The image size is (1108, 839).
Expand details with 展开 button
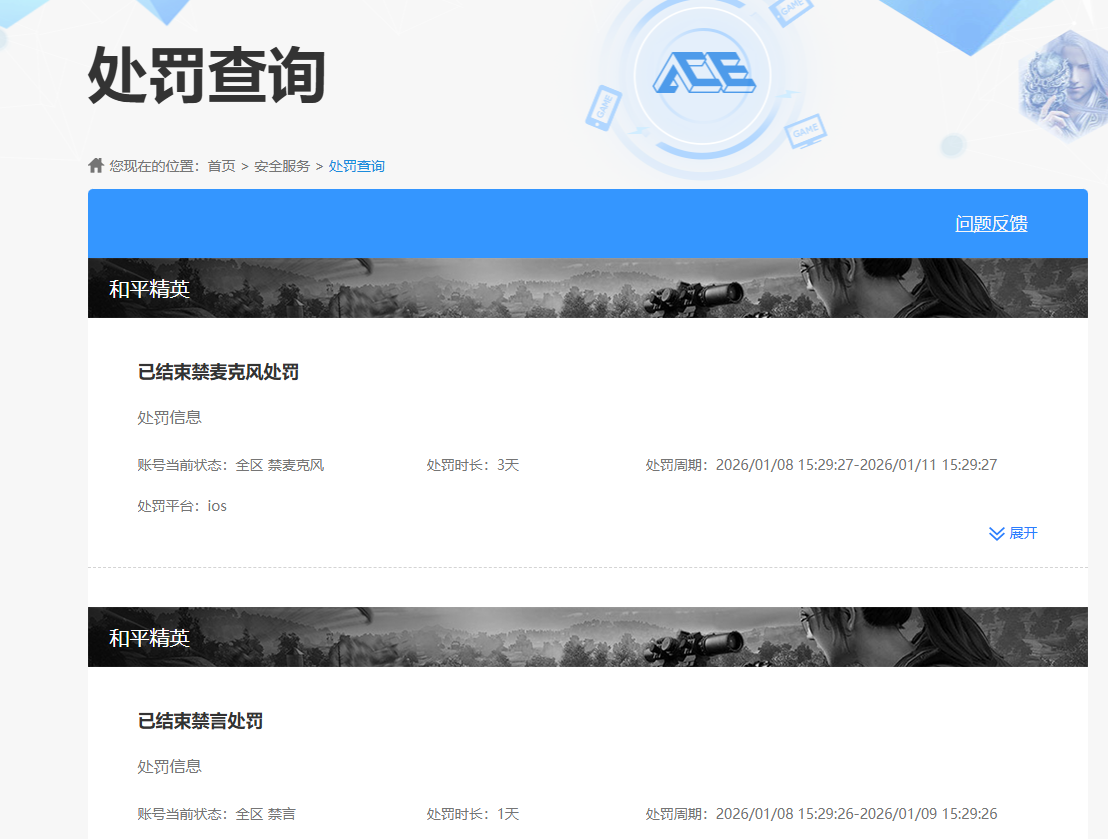[1013, 533]
